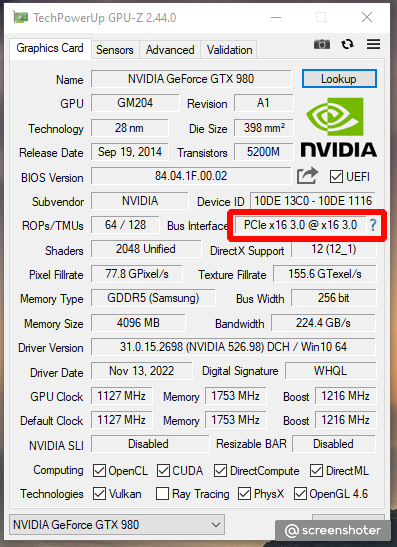Open the Validation tab
The width and height of the screenshot is (397, 547).
point(229,50)
